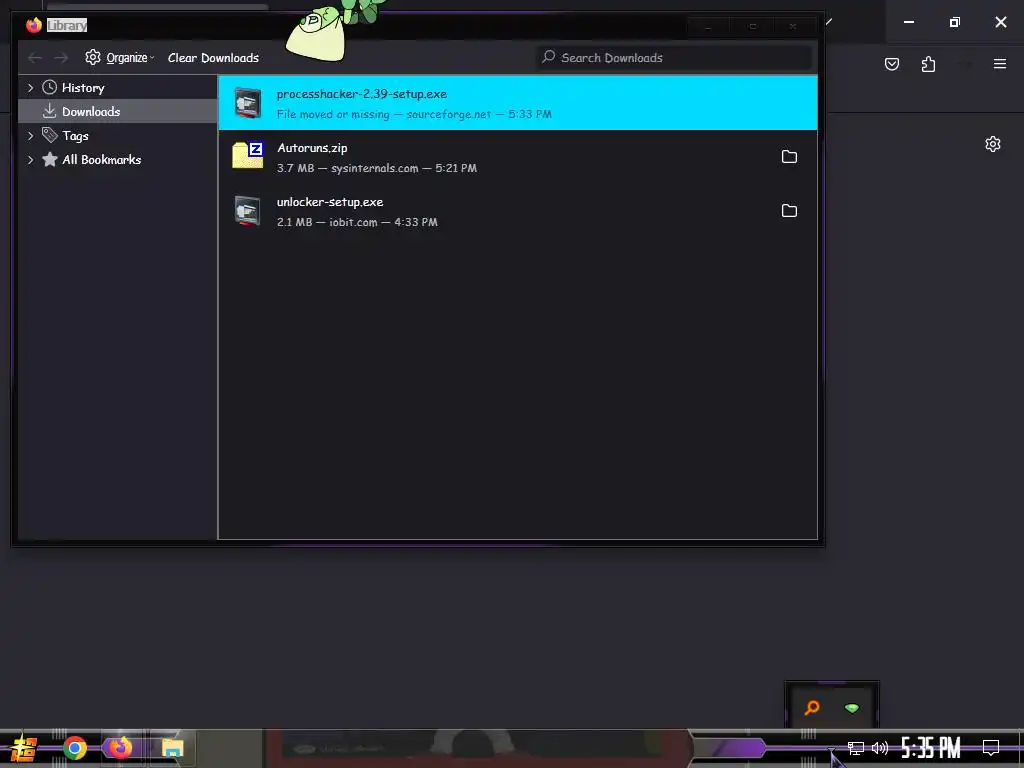Screen dimensions: 1024x768
Task: Click the Tags label icon
Action: [x=50, y=135]
